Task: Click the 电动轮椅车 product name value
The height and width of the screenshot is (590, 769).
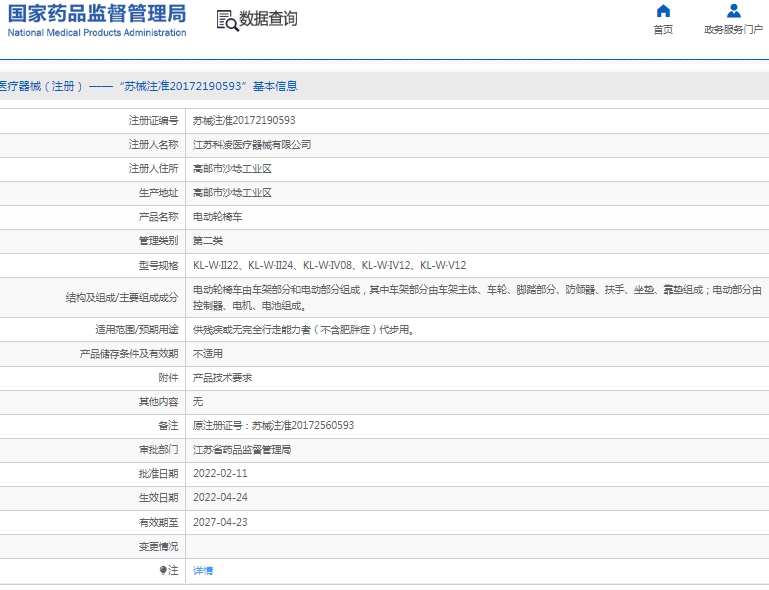Action: coord(217,217)
